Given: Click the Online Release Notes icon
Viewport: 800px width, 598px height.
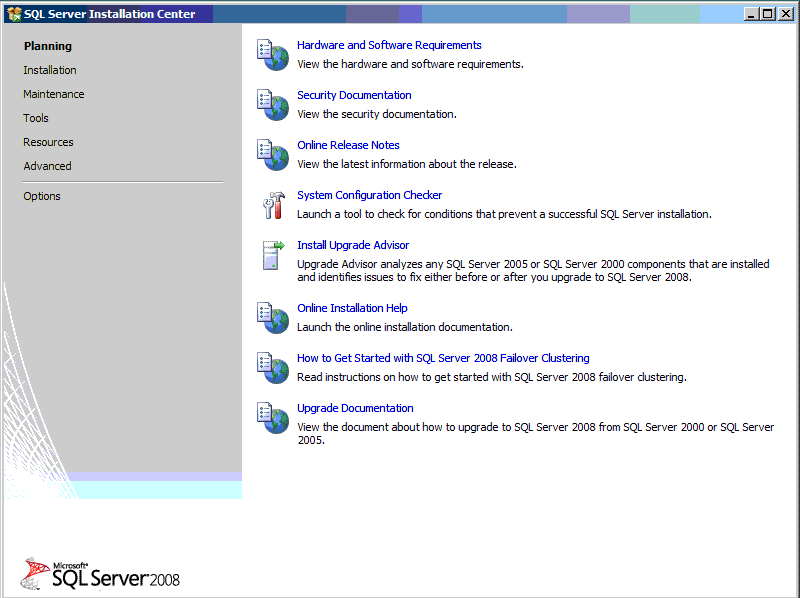Looking at the screenshot, I should (x=272, y=154).
